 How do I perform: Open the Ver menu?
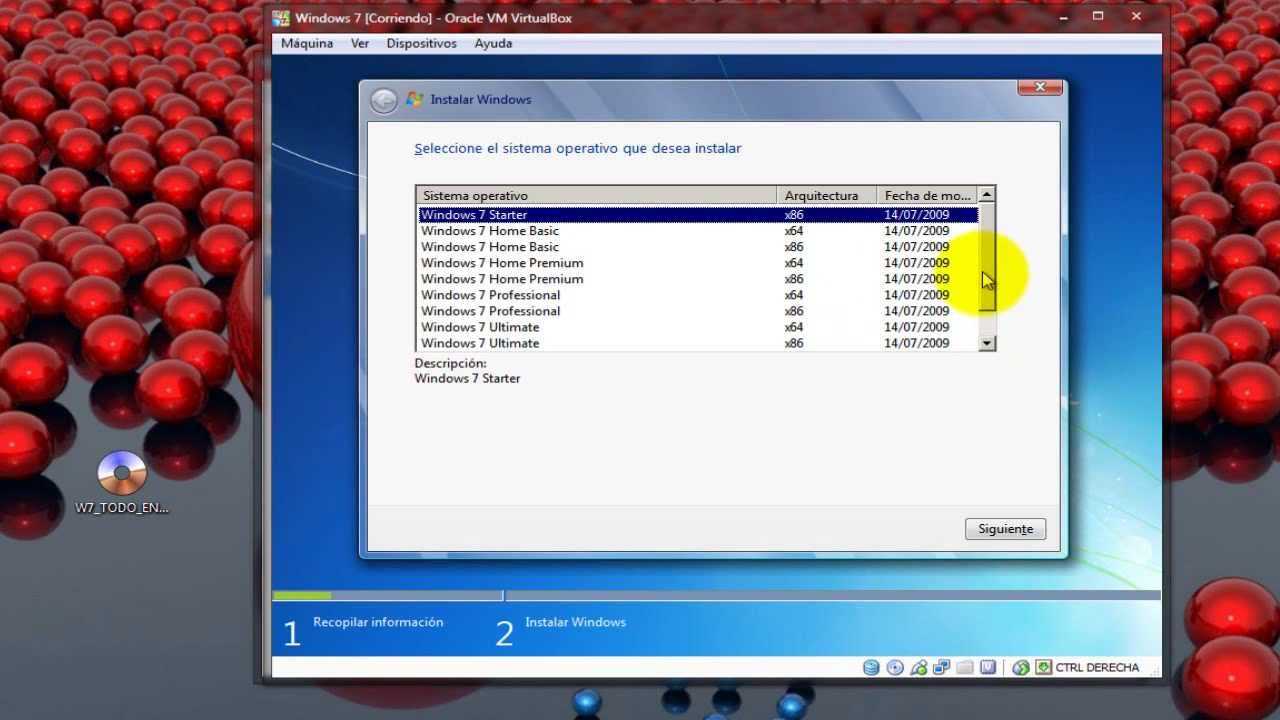point(360,44)
